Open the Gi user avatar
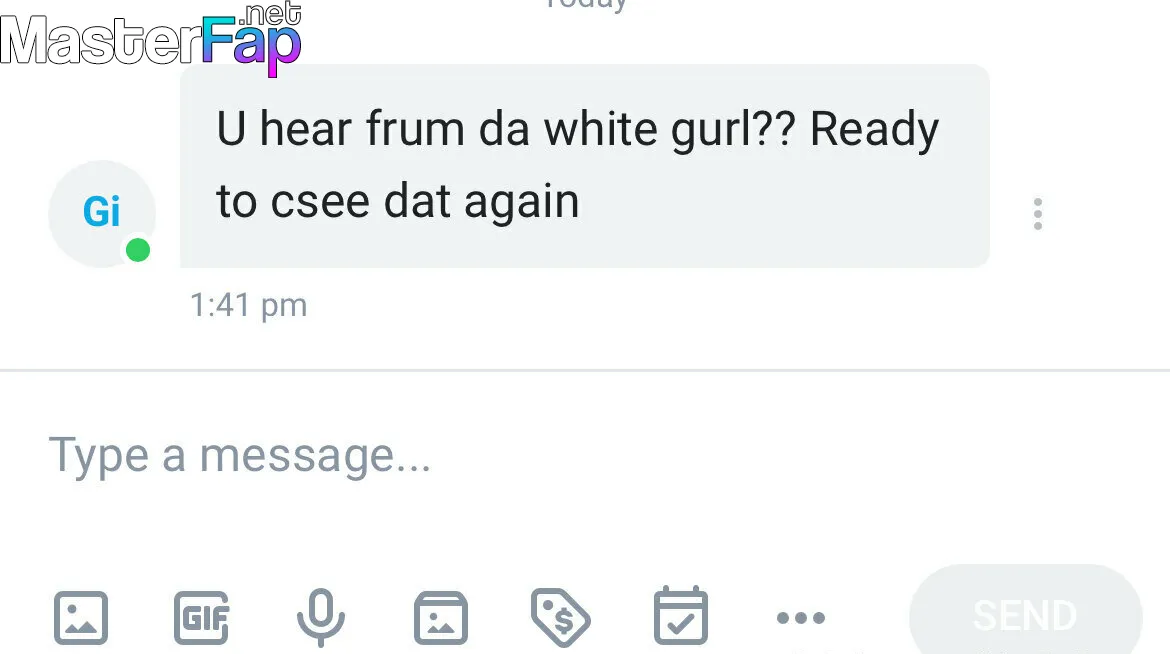This screenshot has width=1170, height=654. point(101,214)
